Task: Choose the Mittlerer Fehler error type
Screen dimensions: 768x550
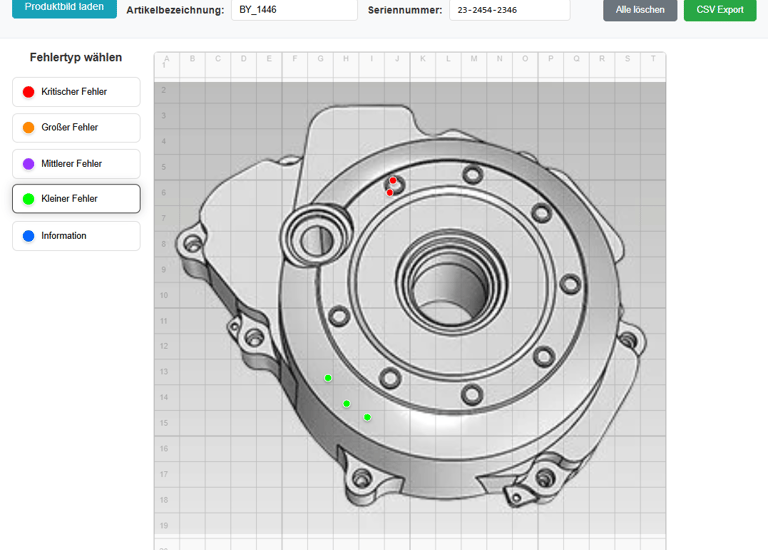Action: click(76, 164)
